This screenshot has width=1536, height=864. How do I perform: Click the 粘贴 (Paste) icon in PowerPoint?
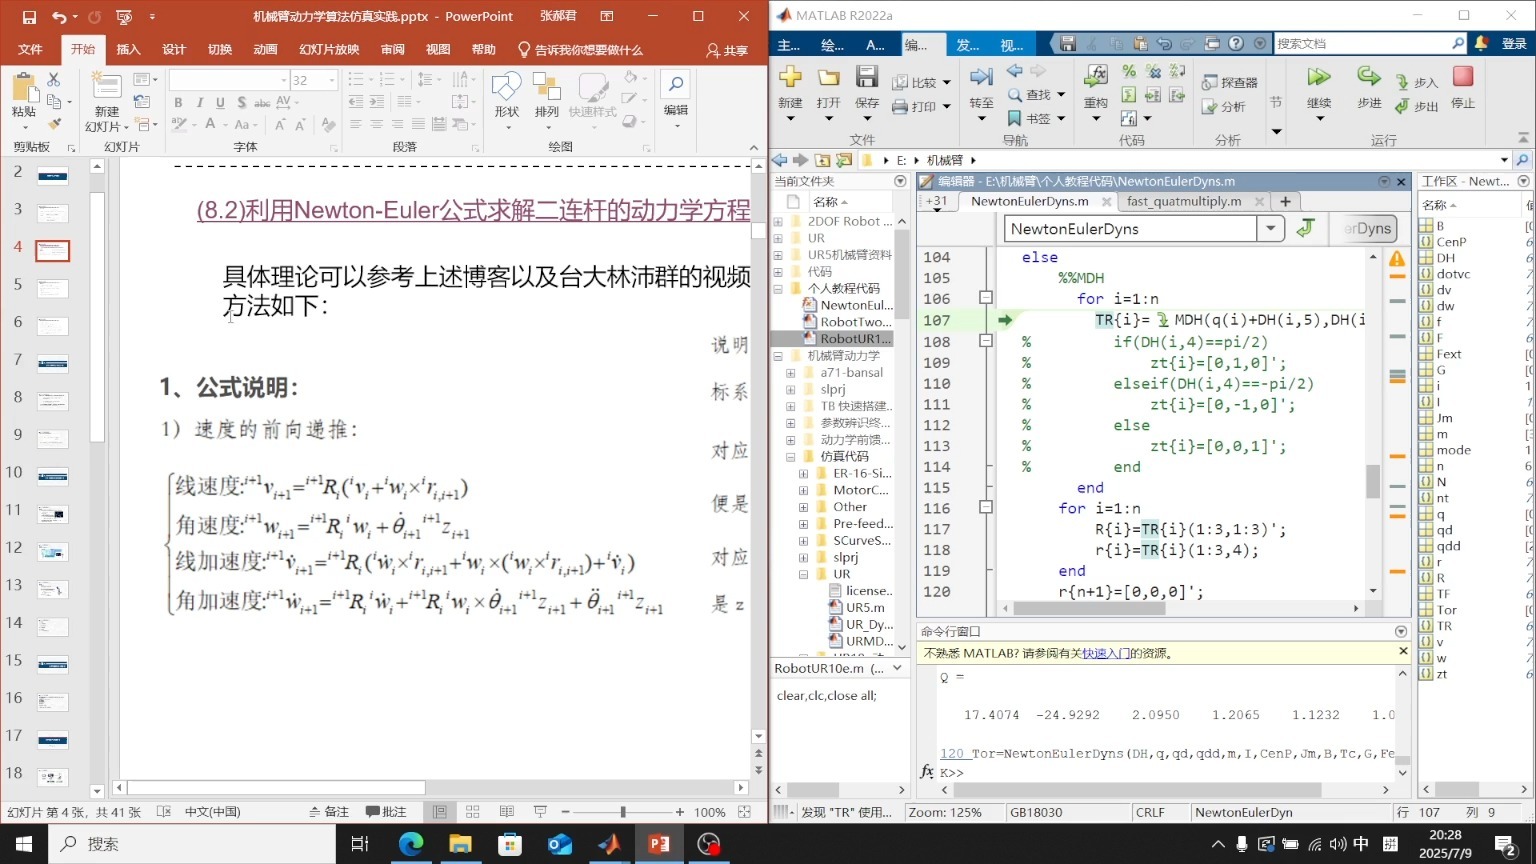pos(24,88)
